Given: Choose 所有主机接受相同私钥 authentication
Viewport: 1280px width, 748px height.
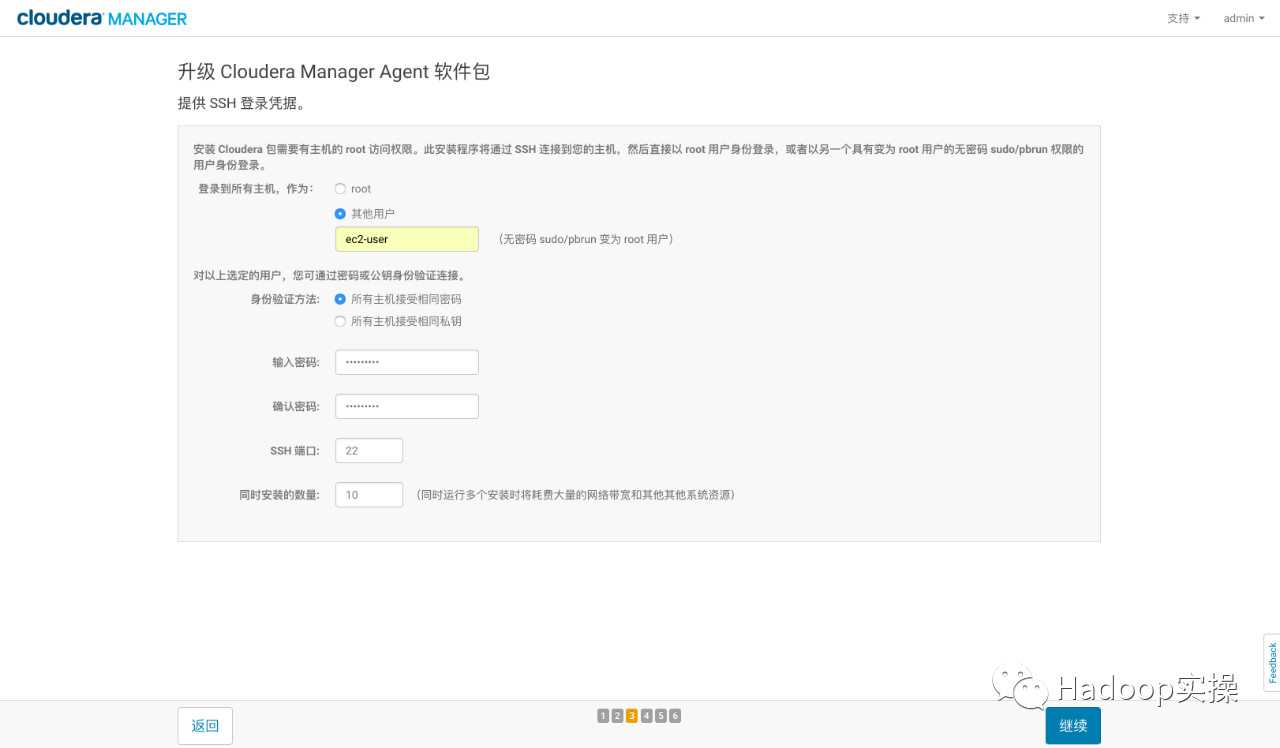Looking at the screenshot, I should pos(340,321).
